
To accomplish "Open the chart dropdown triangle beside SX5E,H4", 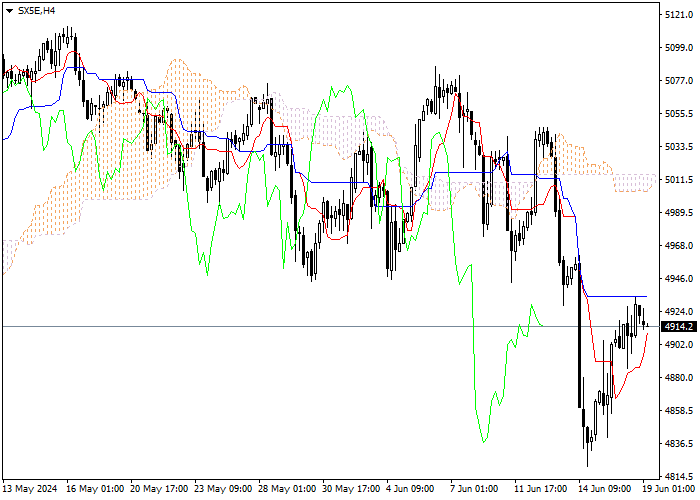I will click(9, 11).
